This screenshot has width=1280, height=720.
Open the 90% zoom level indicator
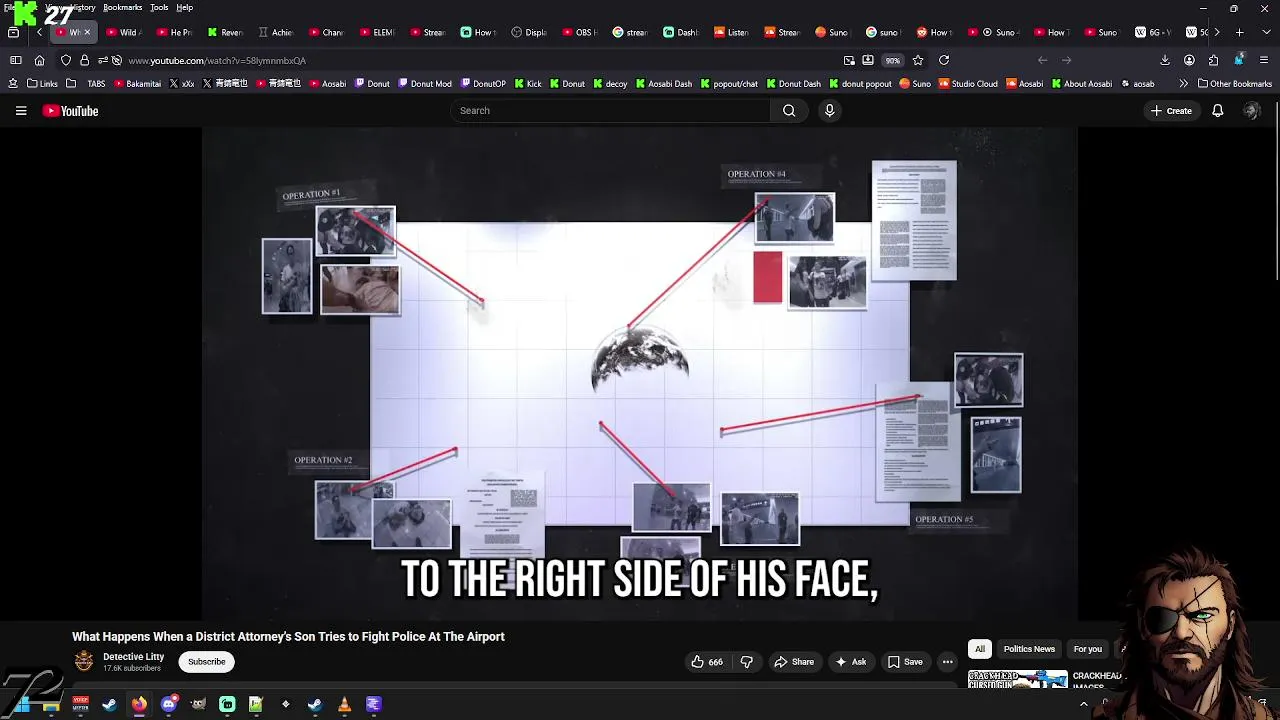(x=892, y=60)
